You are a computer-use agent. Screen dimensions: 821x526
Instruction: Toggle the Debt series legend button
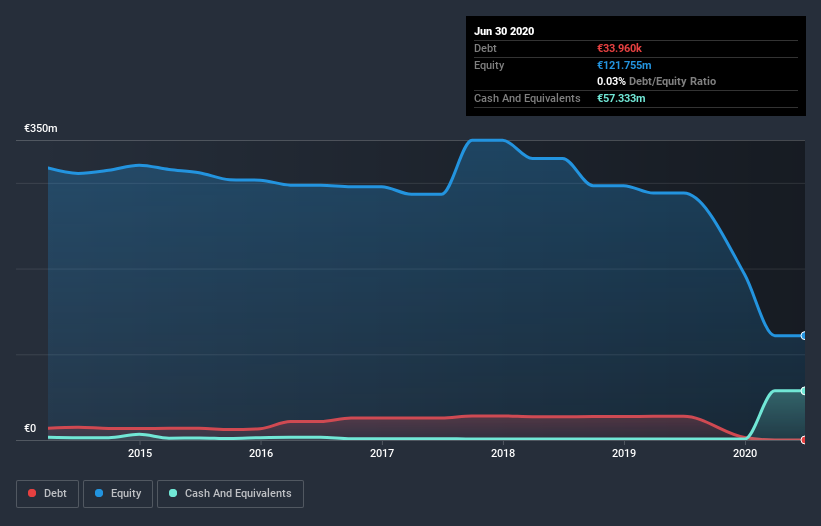click(47, 494)
